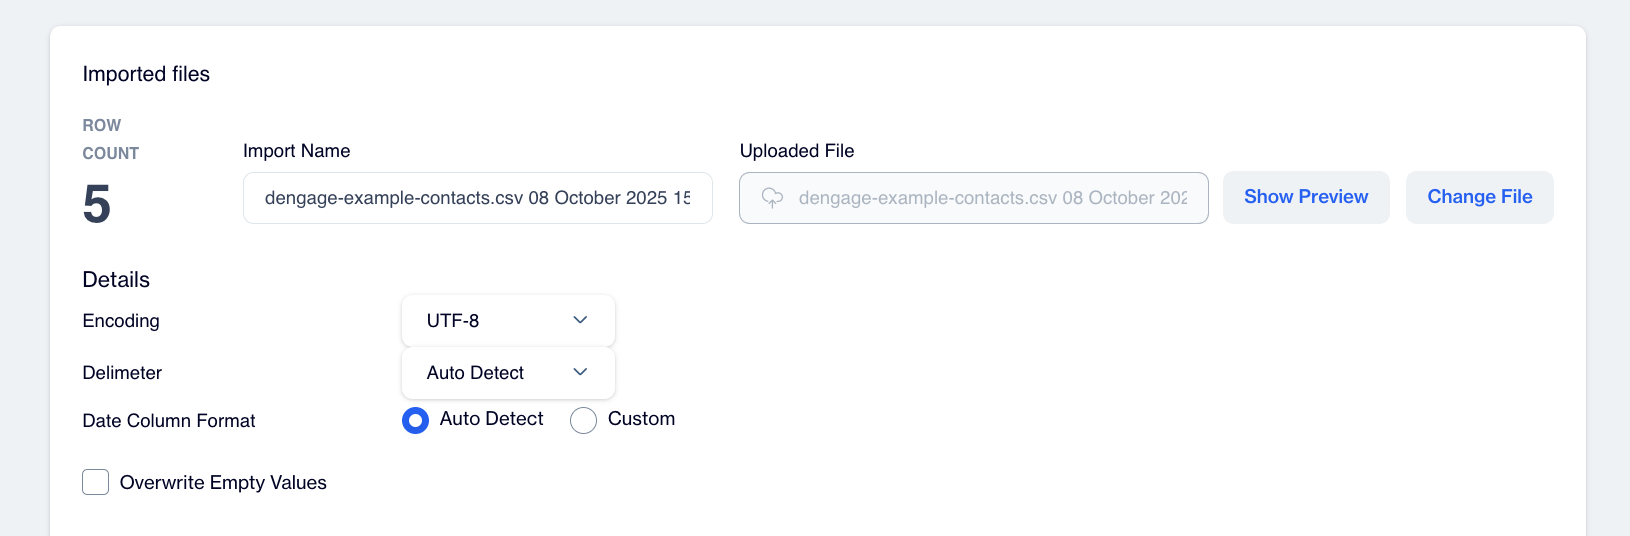Click the ROW COUNT label
The image size is (1630, 536).
[x=110, y=139]
